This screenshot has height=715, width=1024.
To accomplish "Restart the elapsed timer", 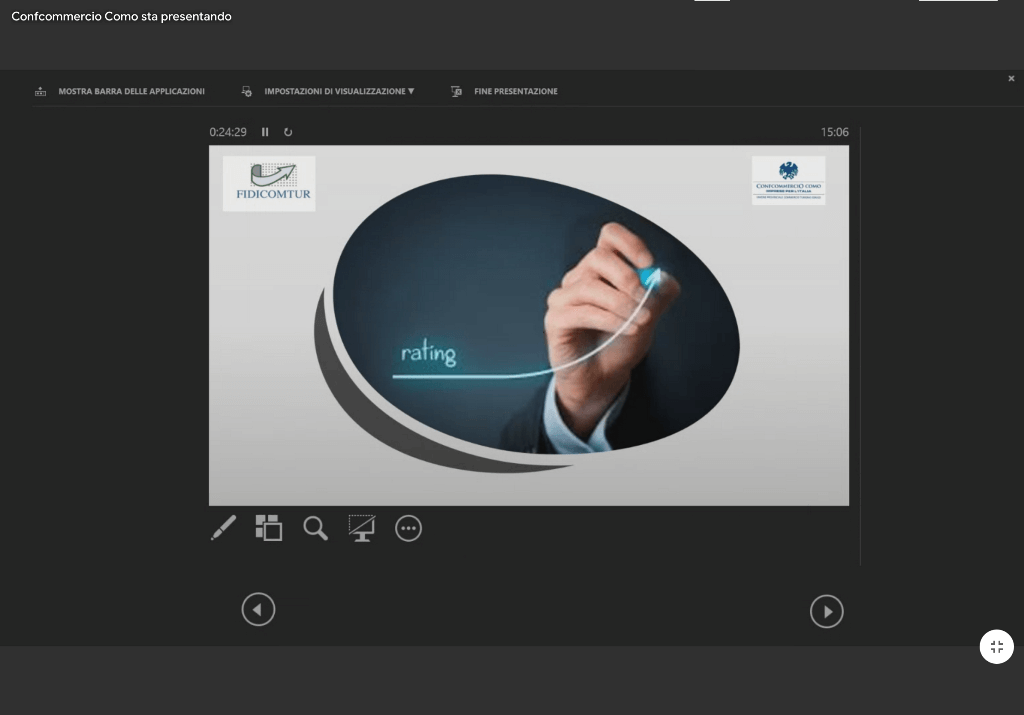I will (288, 132).
